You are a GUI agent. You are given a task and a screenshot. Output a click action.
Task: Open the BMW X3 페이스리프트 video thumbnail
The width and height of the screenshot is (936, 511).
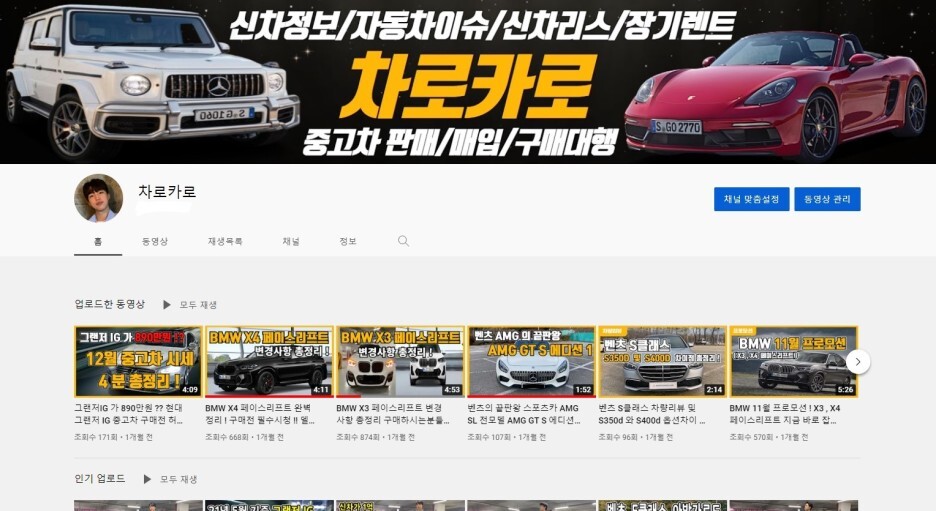point(400,362)
